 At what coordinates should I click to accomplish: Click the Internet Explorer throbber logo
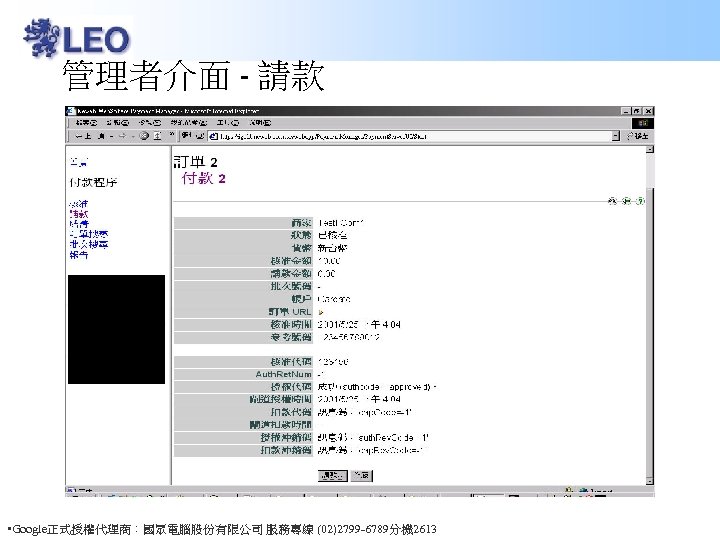(643, 123)
